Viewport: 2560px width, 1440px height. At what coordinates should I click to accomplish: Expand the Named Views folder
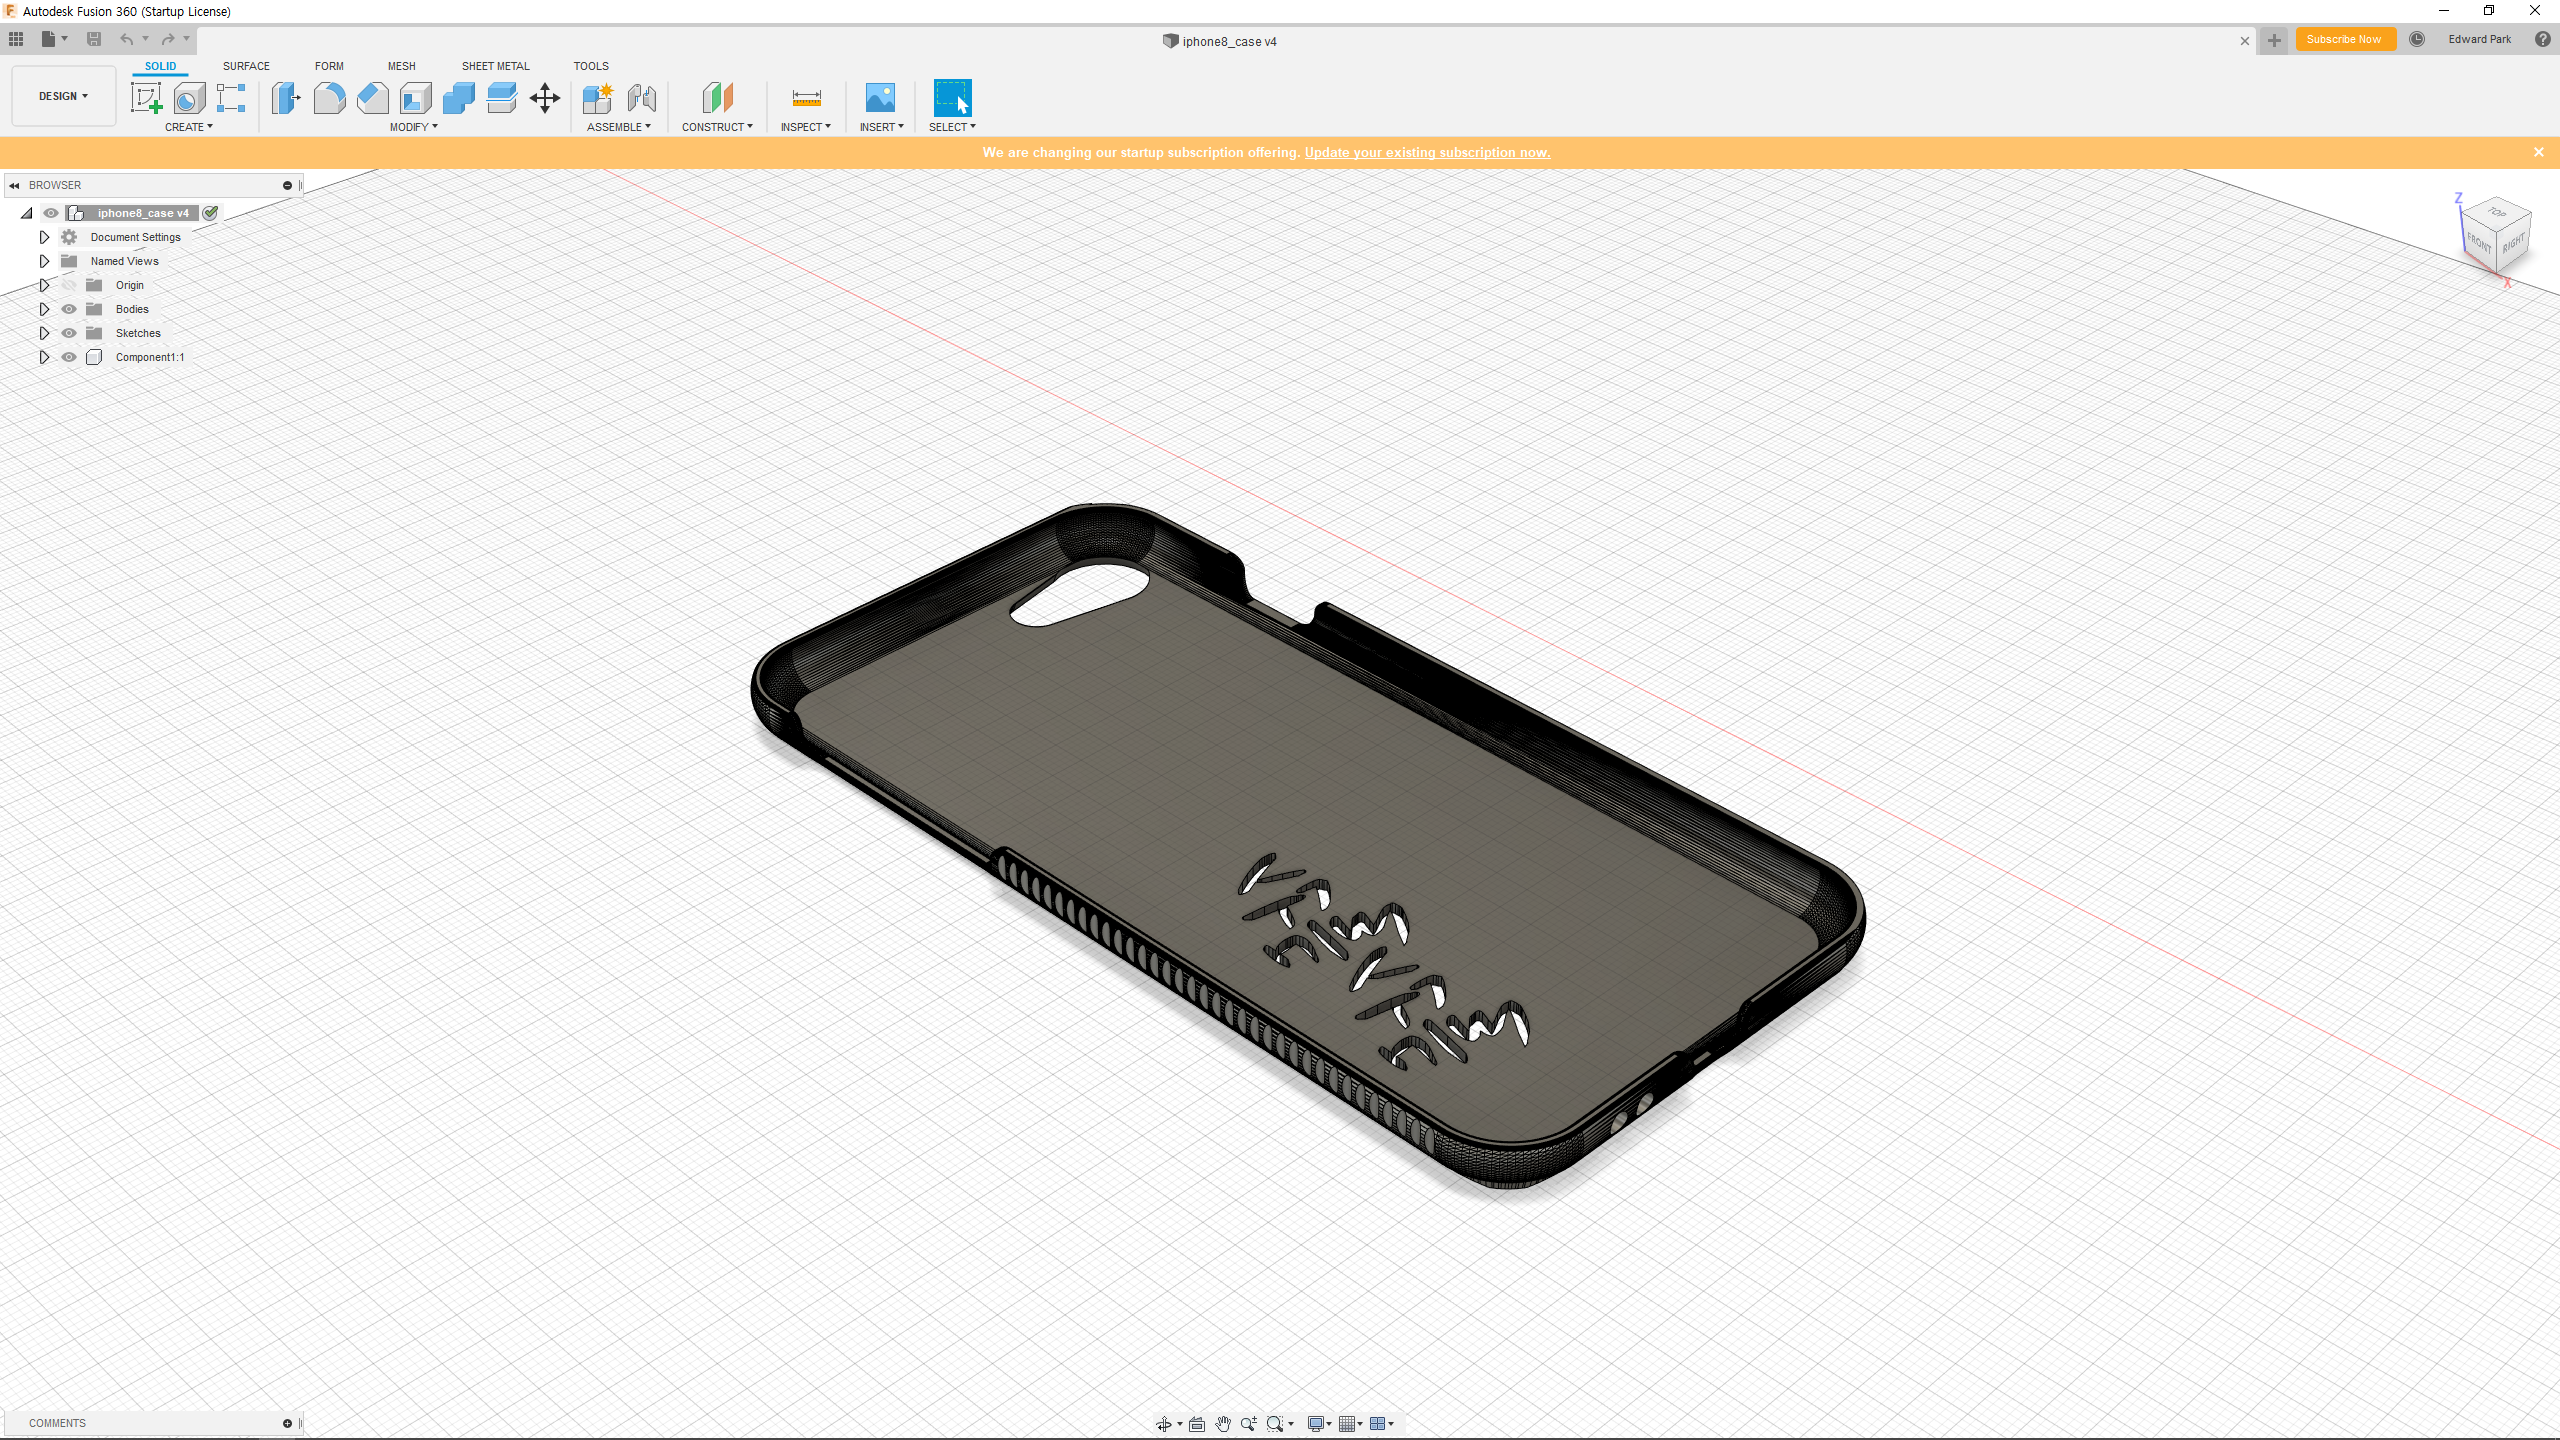(x=44, y=261)
